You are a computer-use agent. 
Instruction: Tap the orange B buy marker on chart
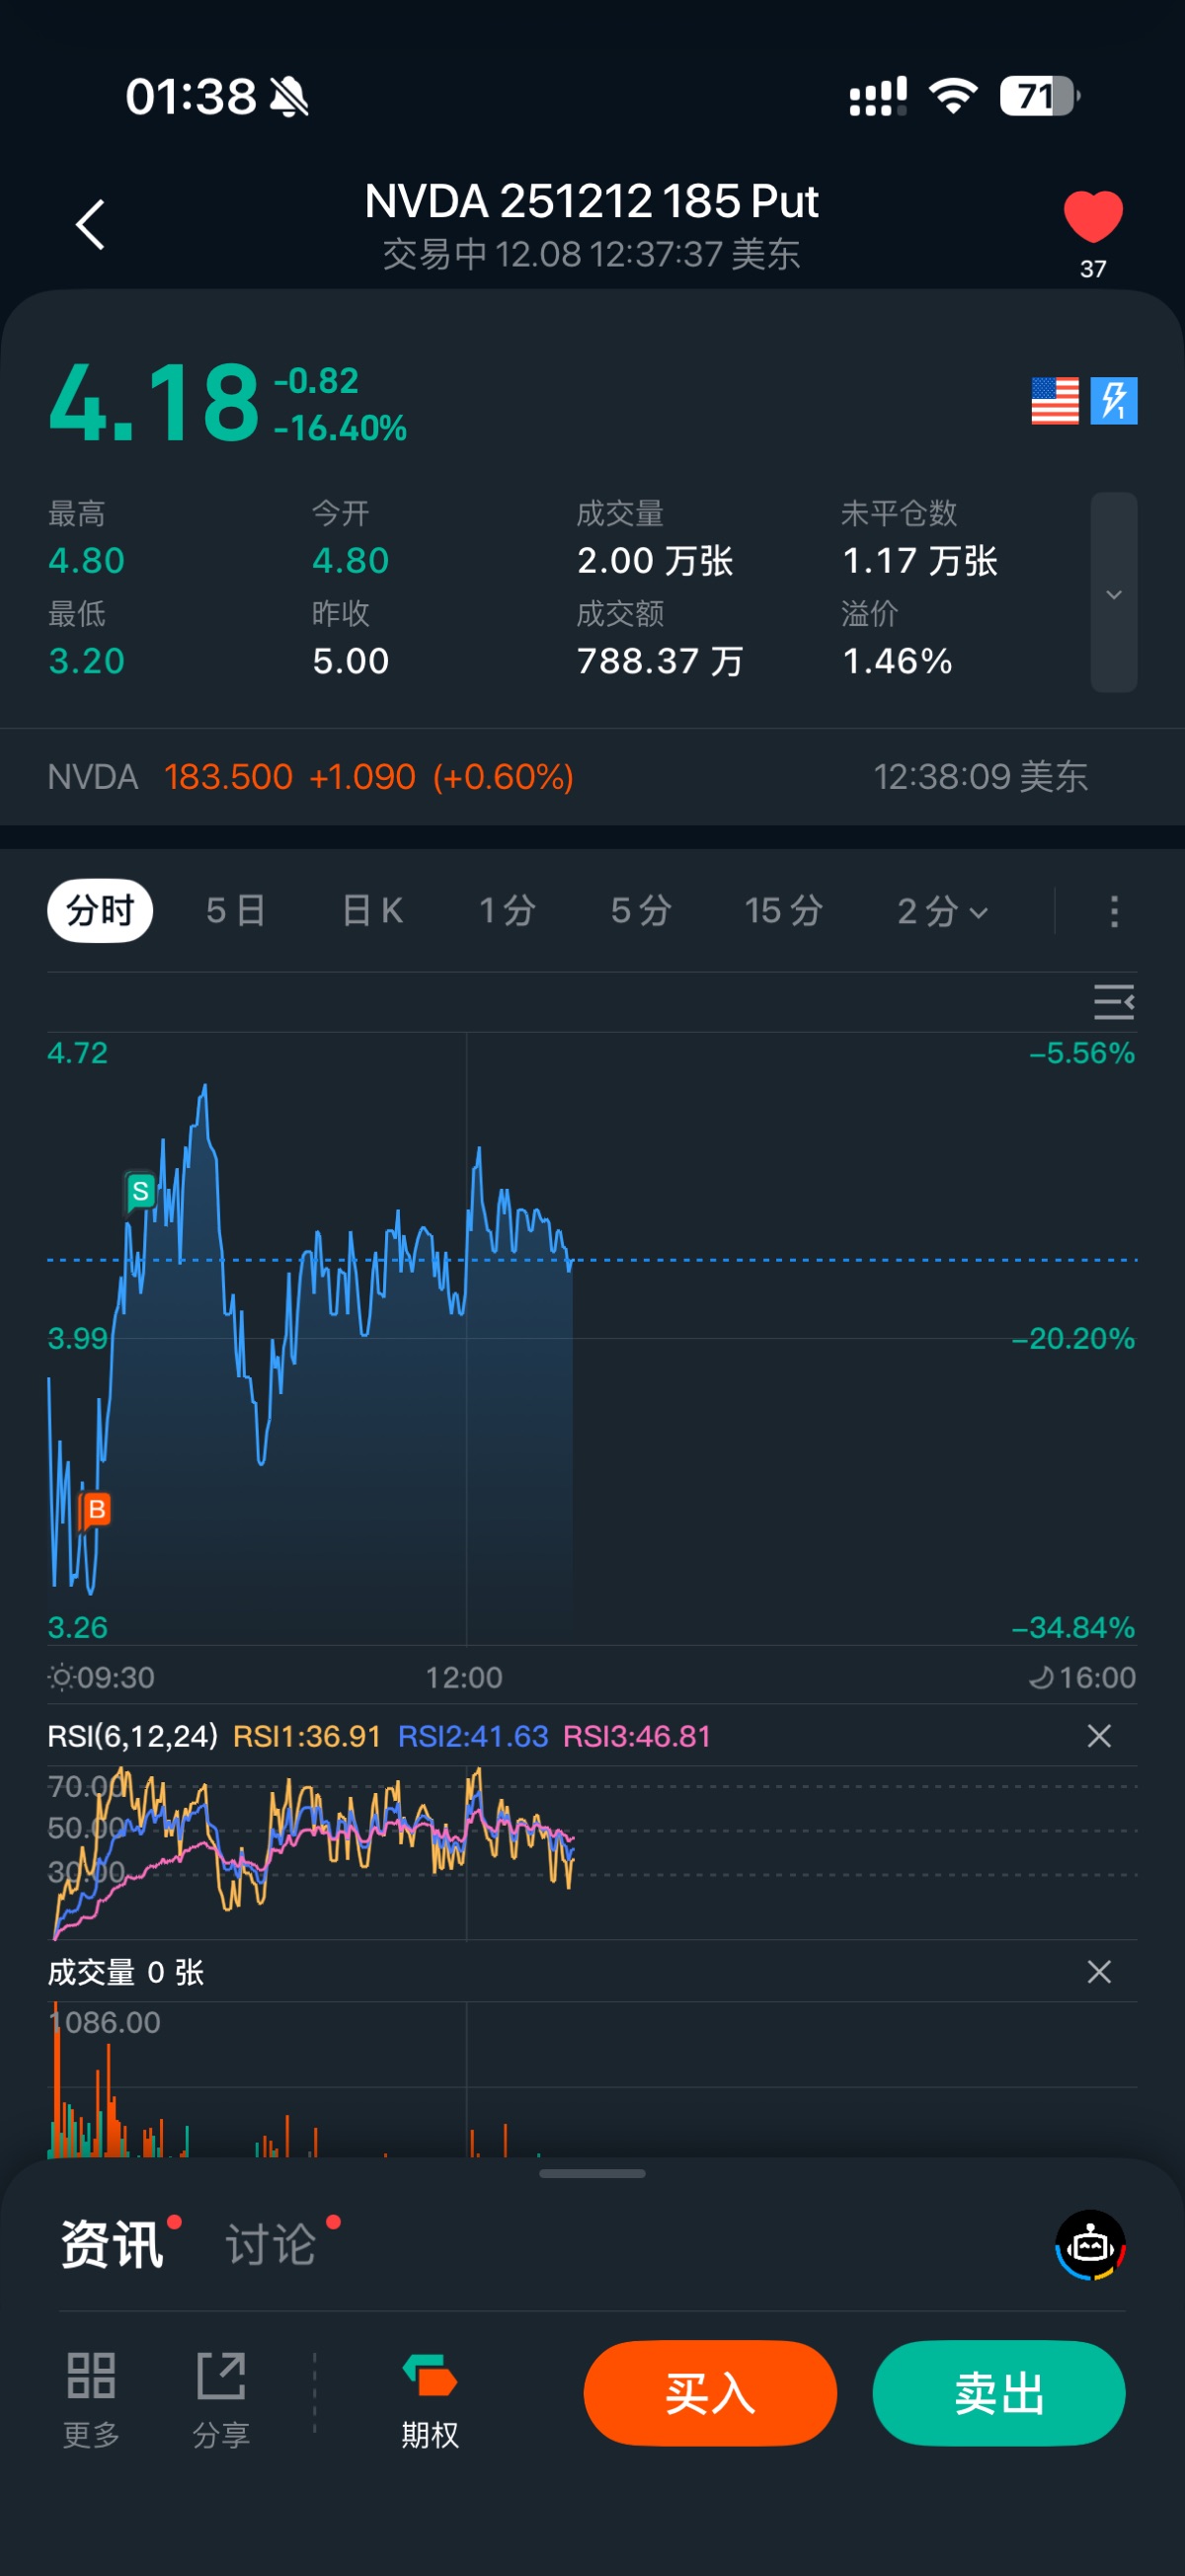pyautogui.click(x=96, y=1509)
